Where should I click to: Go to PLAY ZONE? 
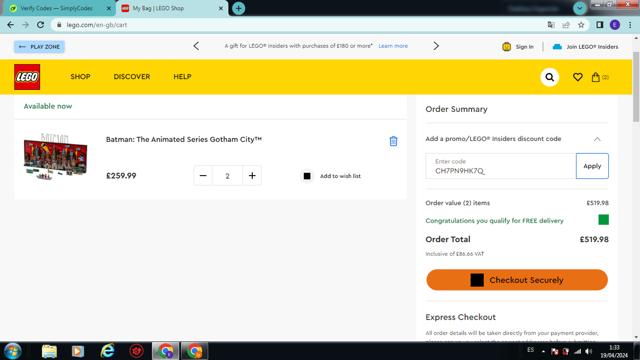pos(39,47)
